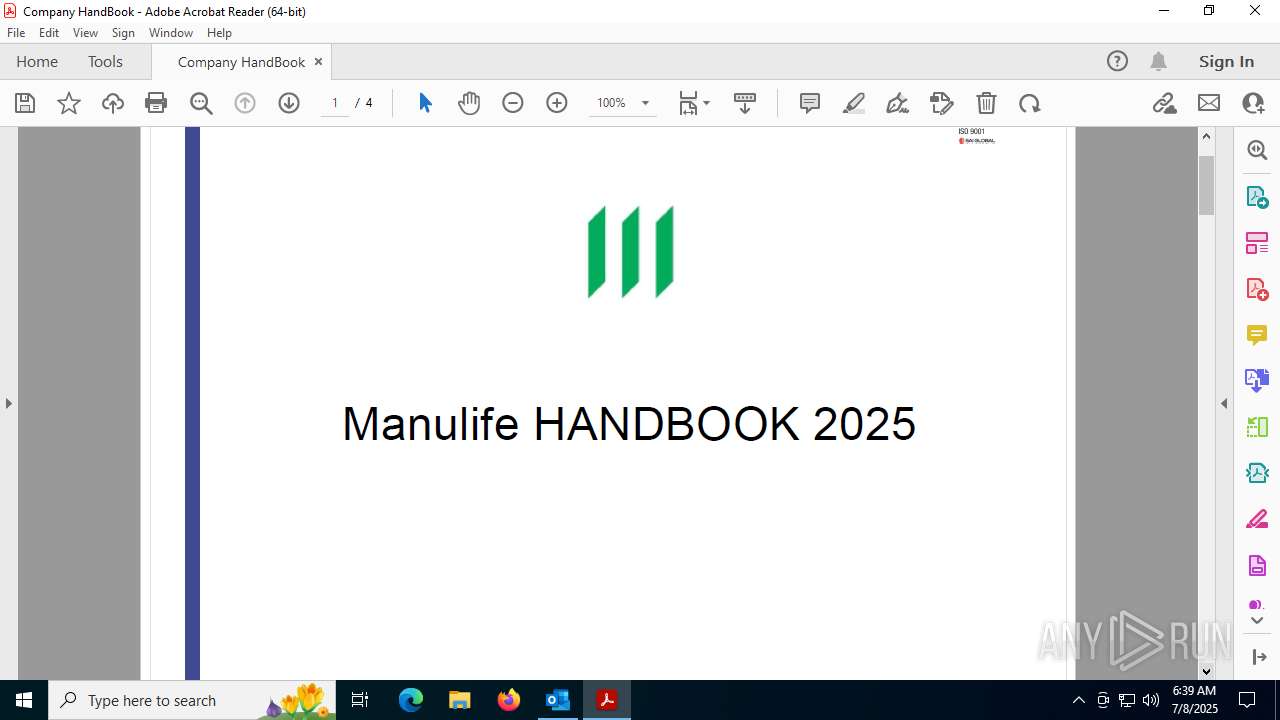Activate the Hand pan tool
The width and height of the screenshot is (1280, 720).
pos(469,103)
